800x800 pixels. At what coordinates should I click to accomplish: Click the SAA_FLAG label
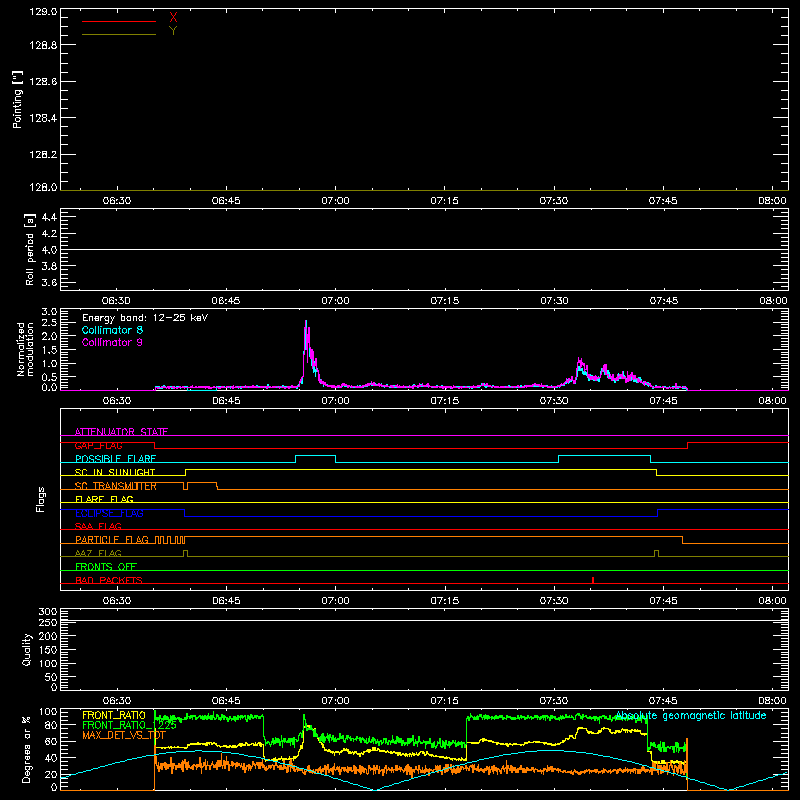98,526
